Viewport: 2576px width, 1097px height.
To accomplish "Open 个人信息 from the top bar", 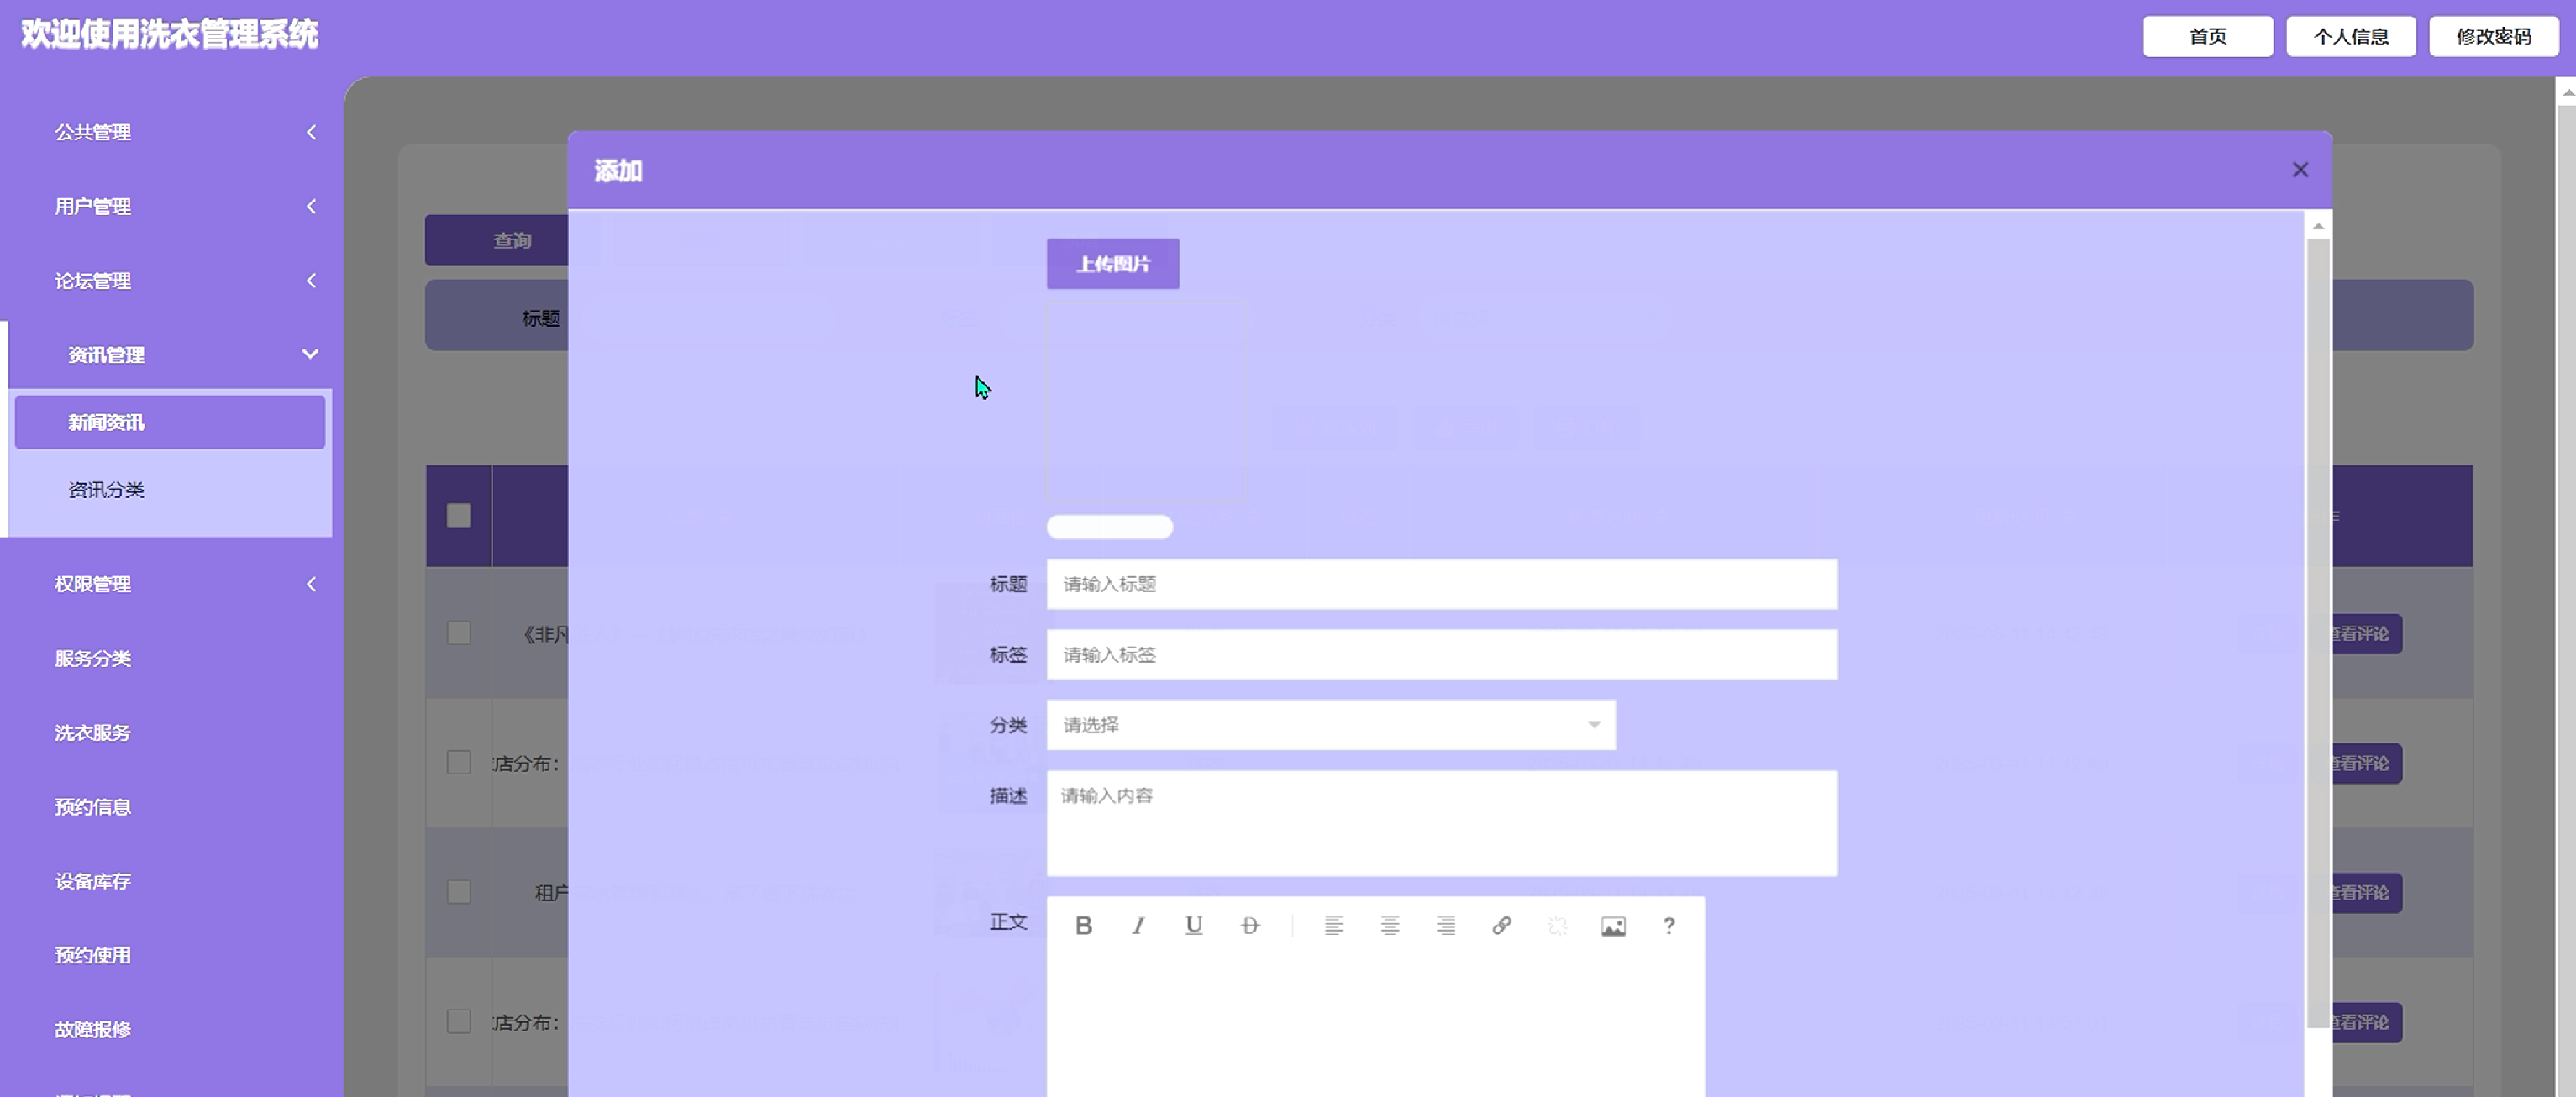I will pos(2350,37).
